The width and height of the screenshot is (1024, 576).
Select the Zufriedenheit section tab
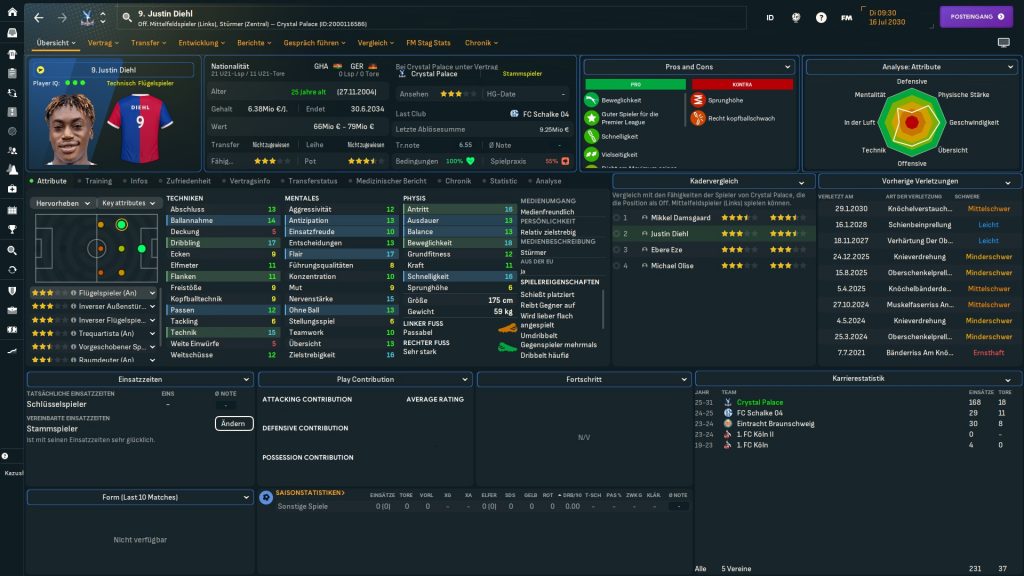(x=186, y=181)
